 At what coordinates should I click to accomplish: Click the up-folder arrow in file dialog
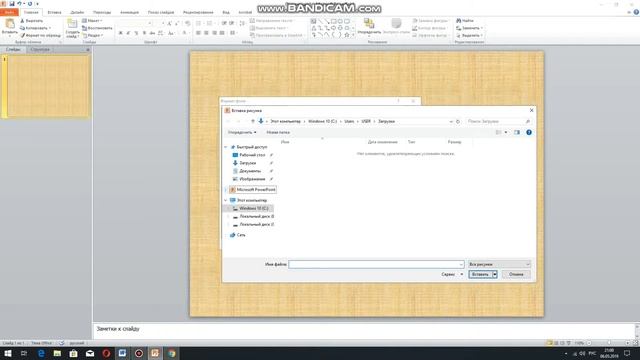point(253,121)
